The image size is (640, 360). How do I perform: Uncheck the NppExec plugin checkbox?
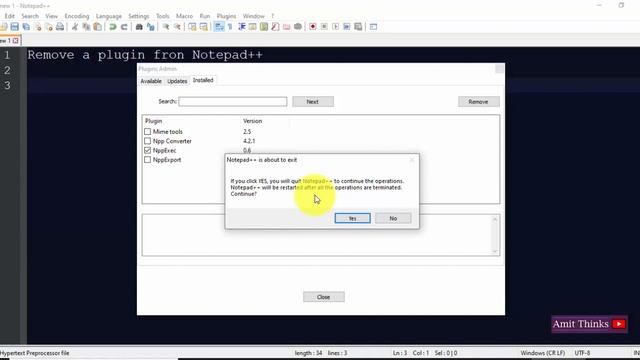[x=147, y=150]
